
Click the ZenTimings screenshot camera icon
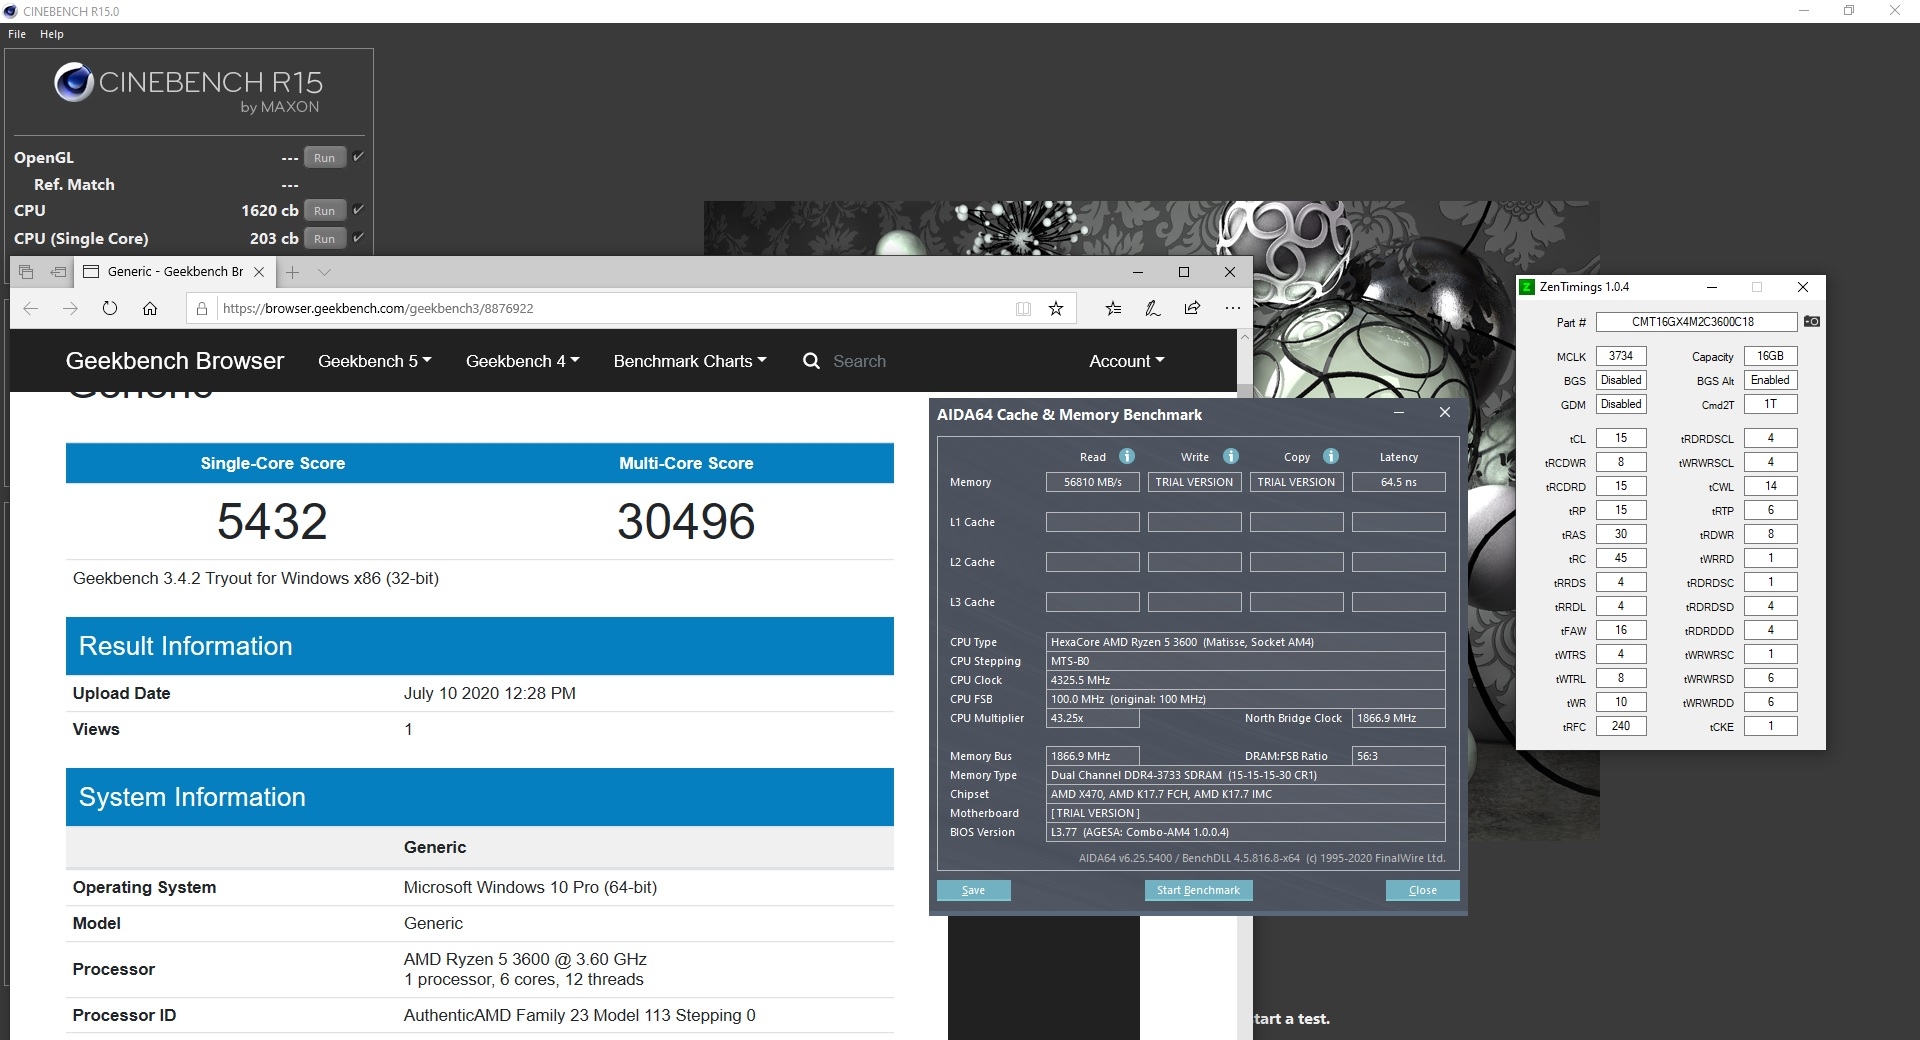click(1812, 322)
